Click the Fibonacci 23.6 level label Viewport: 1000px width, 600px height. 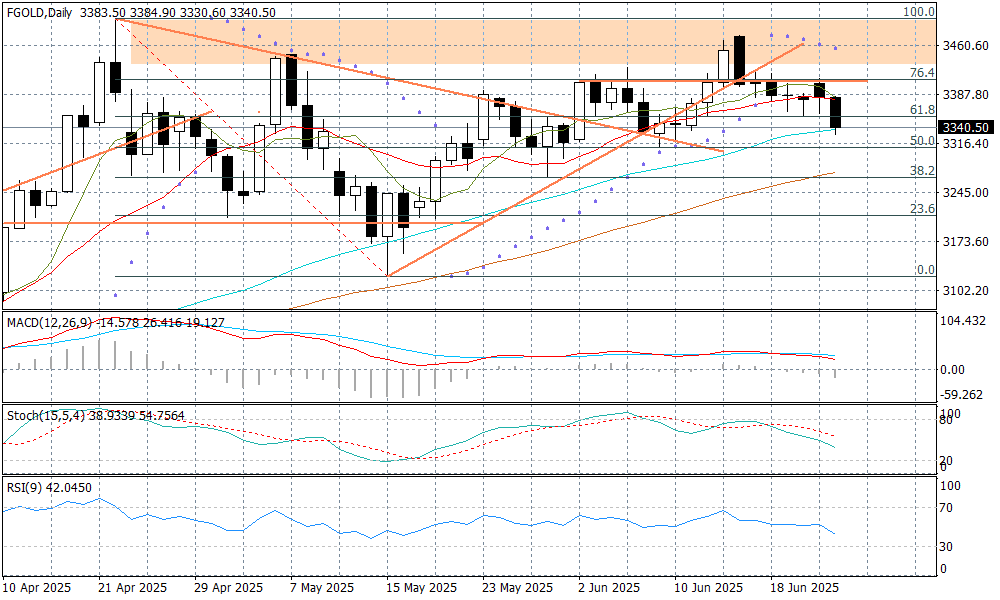[x=921, y=208]
